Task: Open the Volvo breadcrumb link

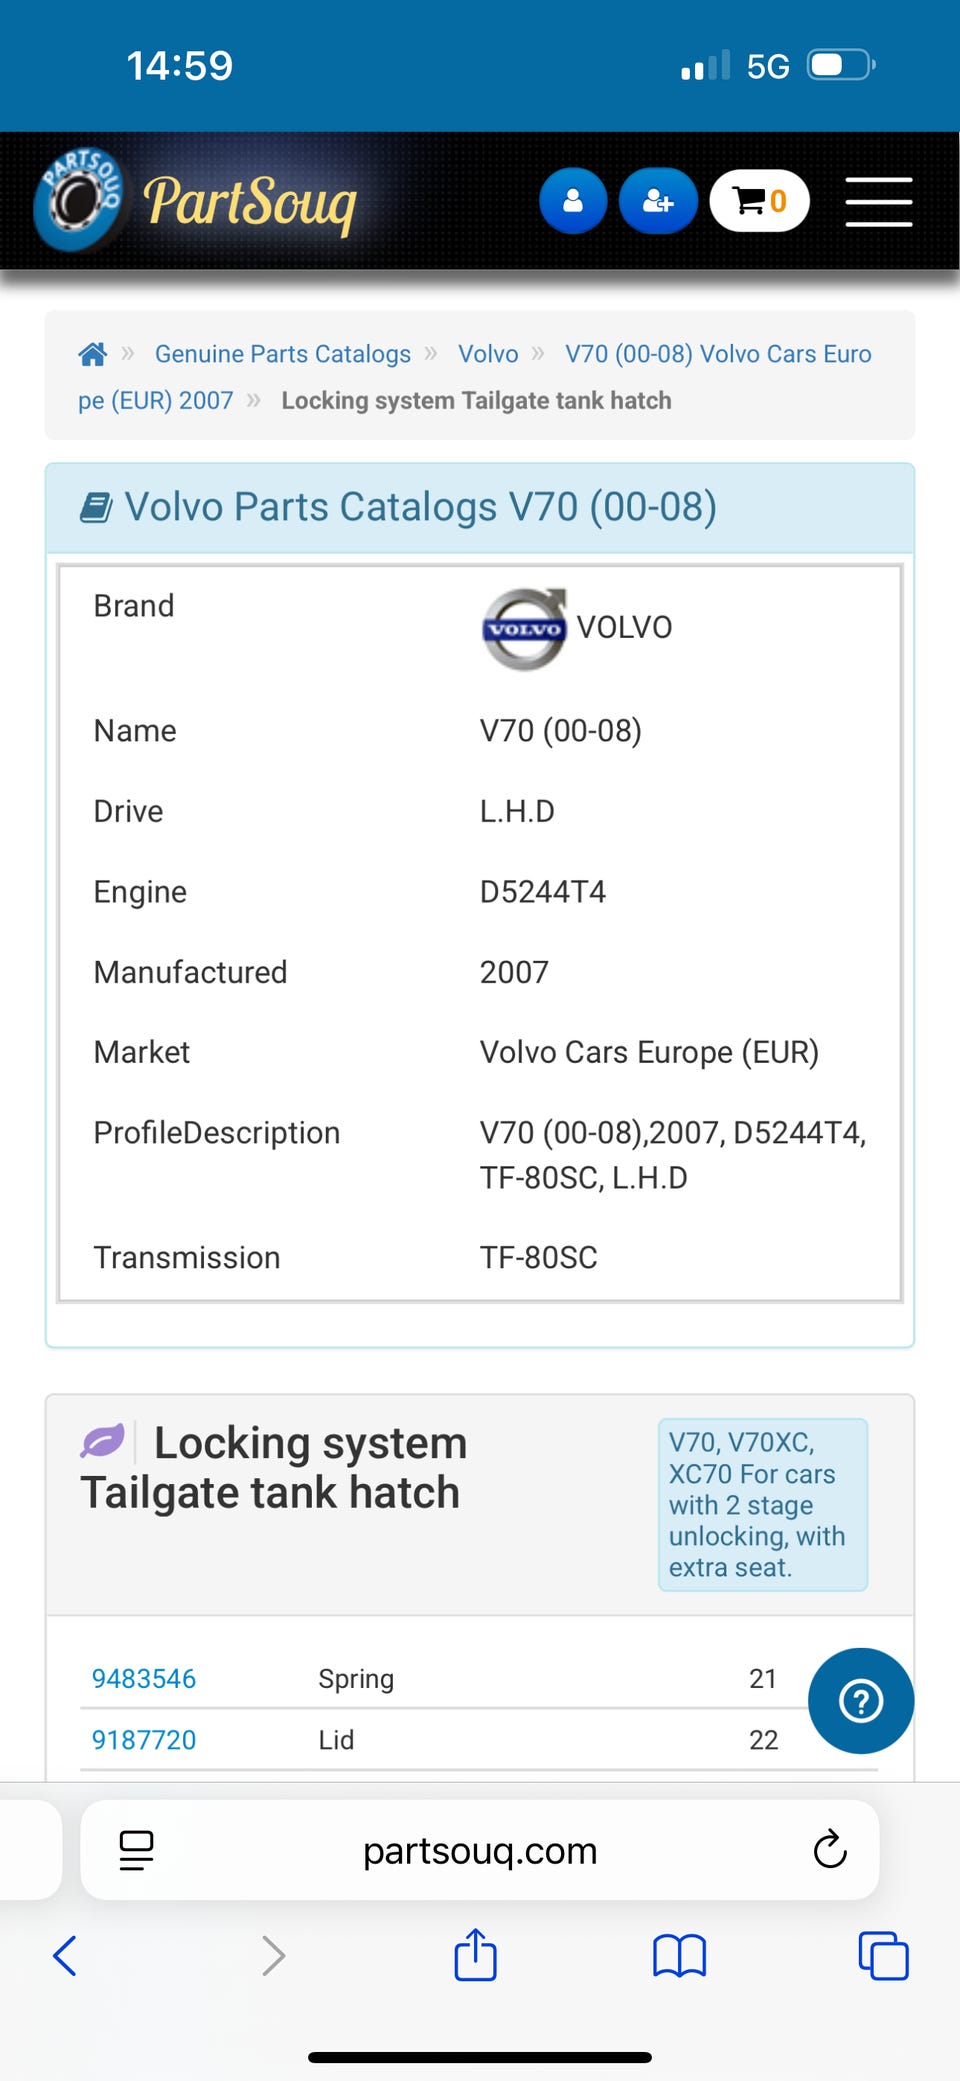Action: click(488, 354)
